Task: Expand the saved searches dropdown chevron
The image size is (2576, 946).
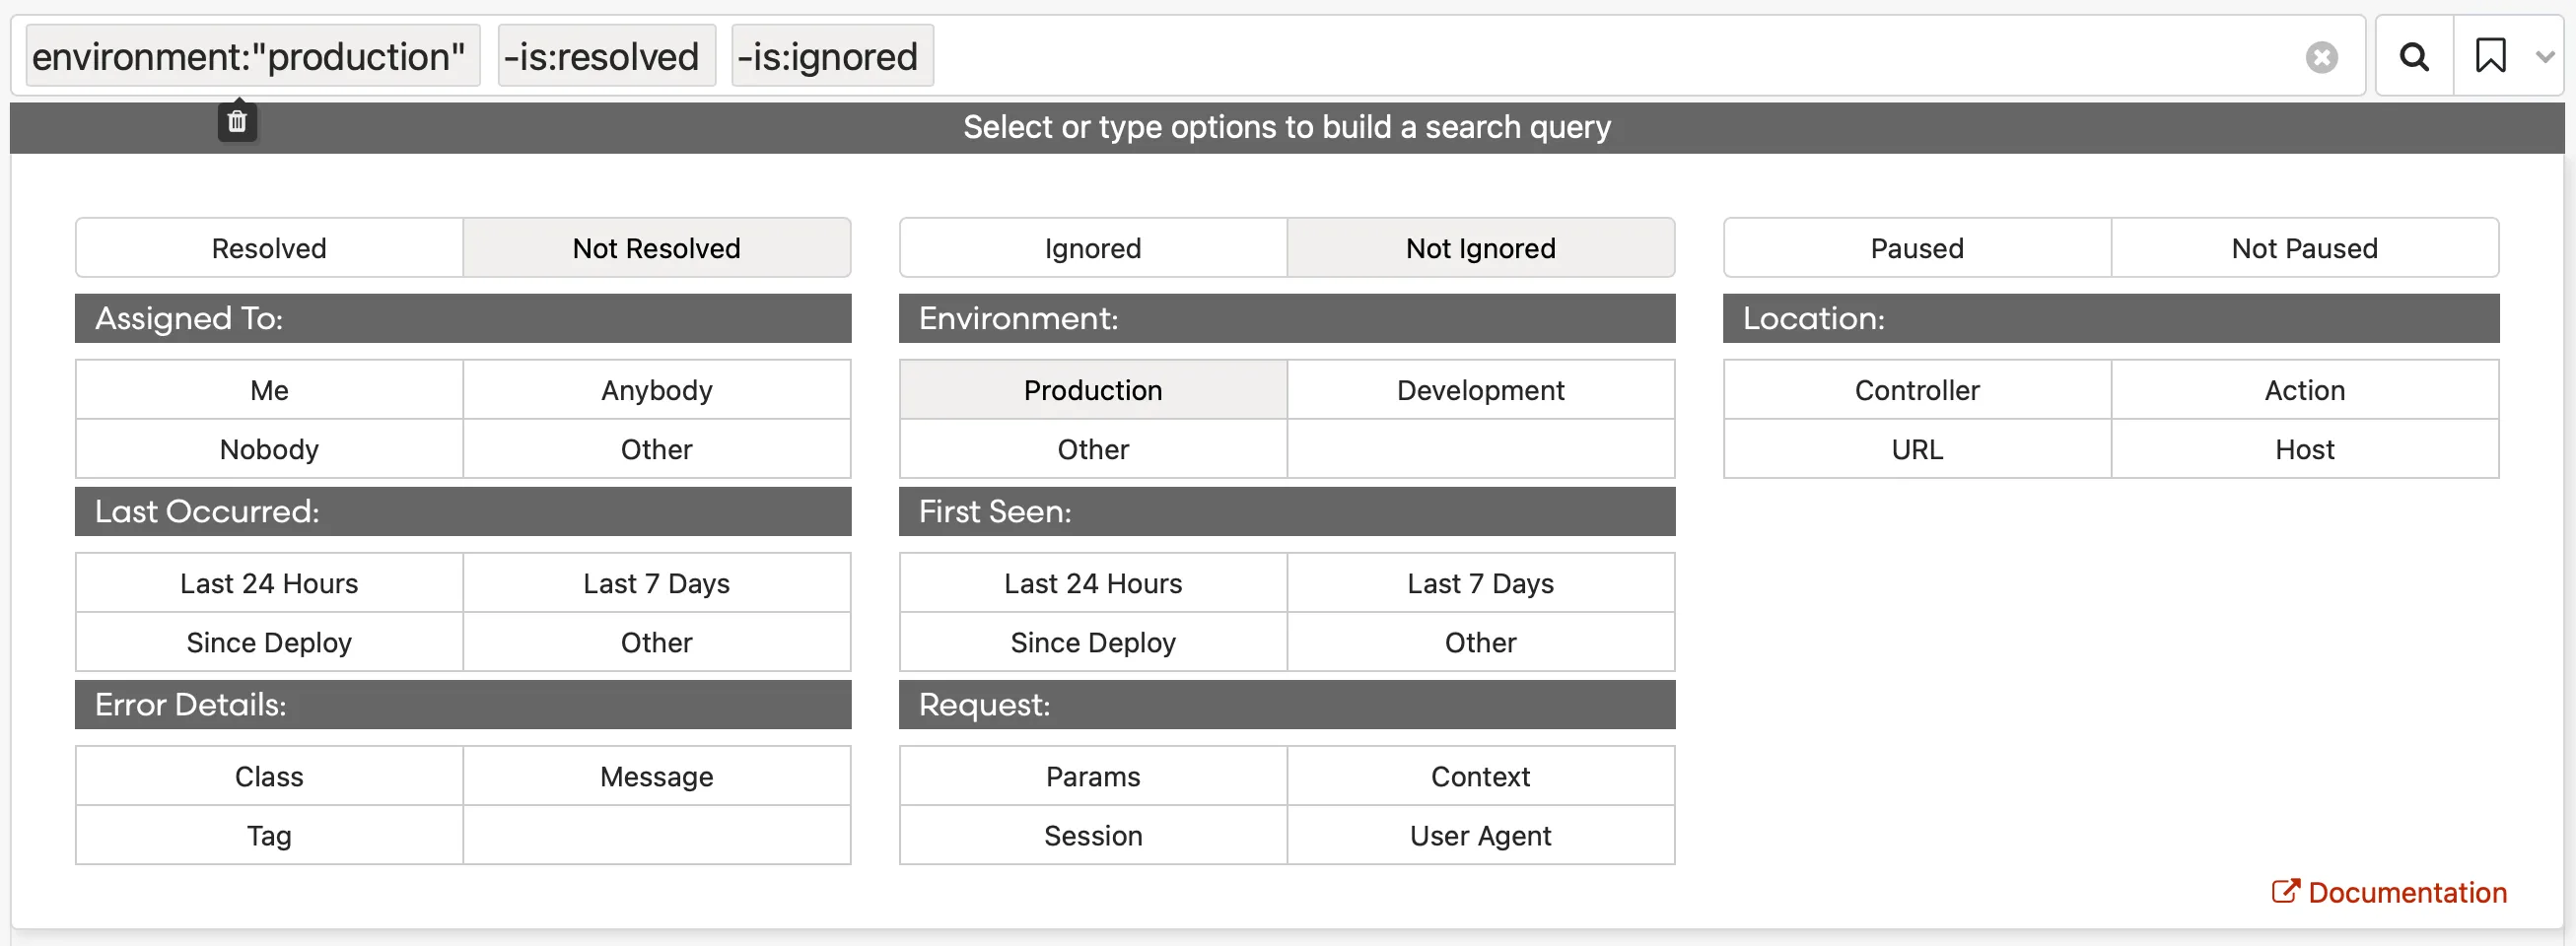Action: tap(2545, 57)
